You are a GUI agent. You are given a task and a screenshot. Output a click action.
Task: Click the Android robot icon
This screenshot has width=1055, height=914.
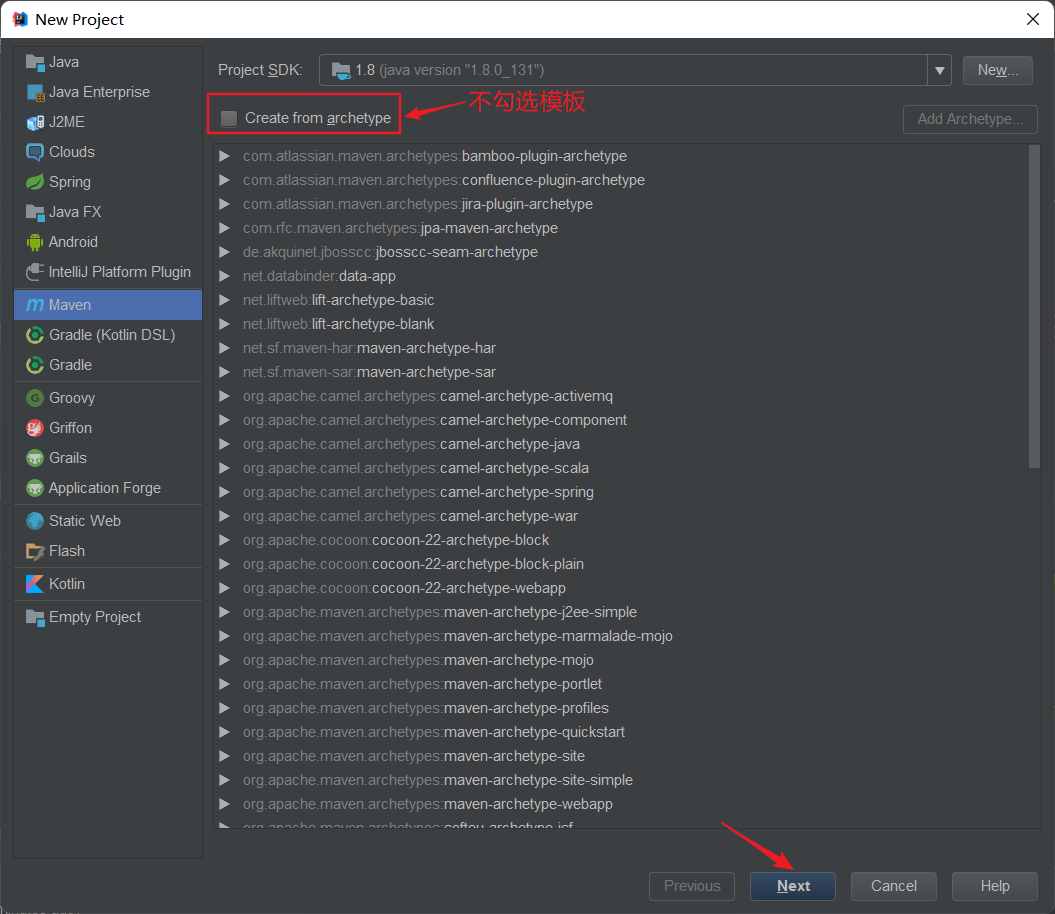click(x=35, y=242)
